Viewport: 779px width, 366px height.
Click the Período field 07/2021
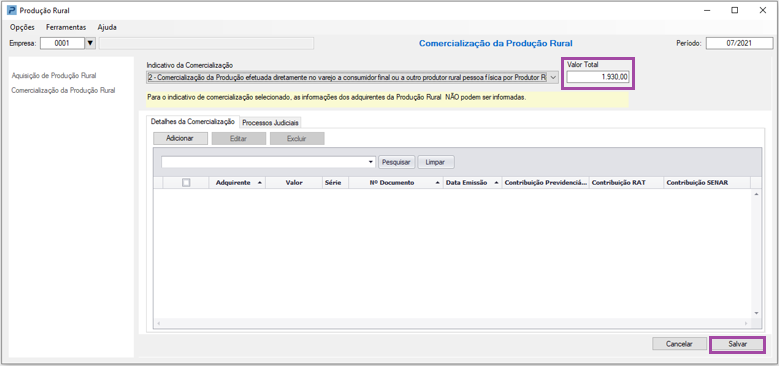point(739,43)
